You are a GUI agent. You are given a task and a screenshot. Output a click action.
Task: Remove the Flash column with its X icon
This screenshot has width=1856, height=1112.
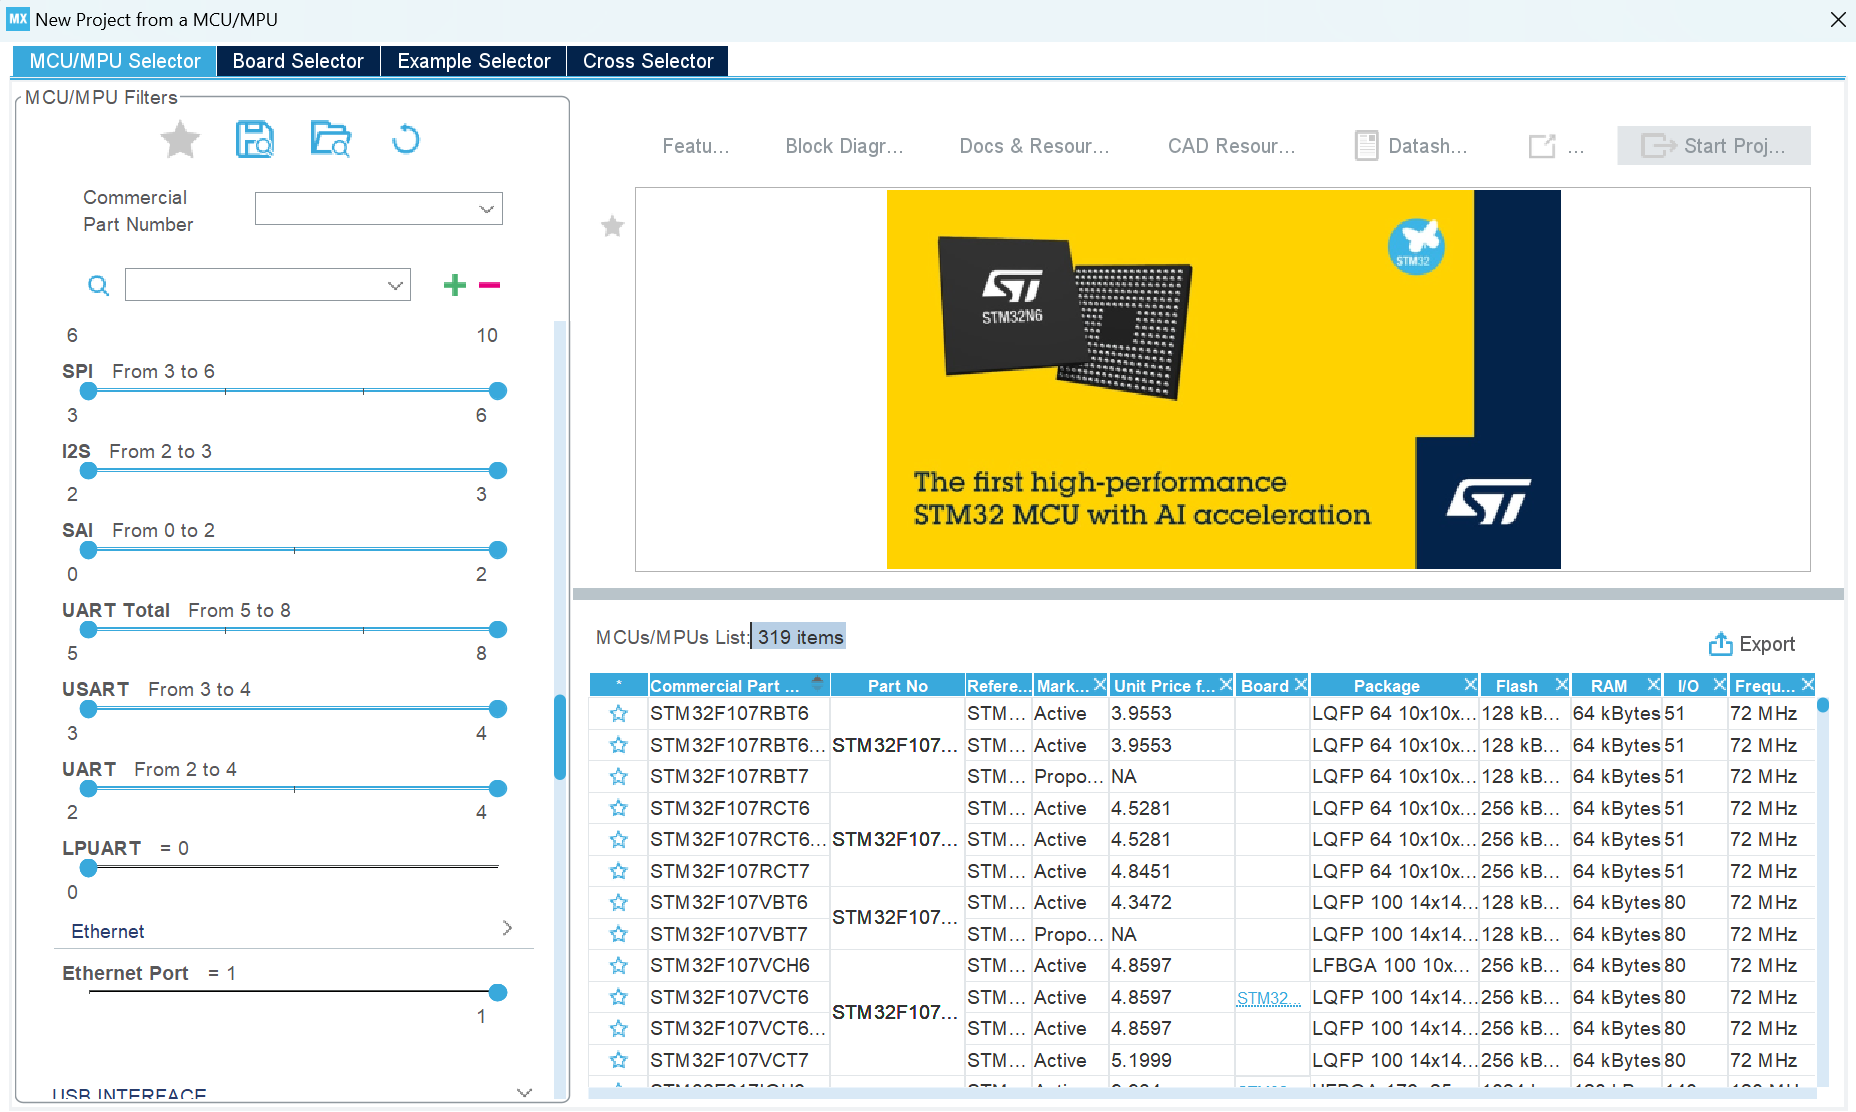[x=1563, y=685]
